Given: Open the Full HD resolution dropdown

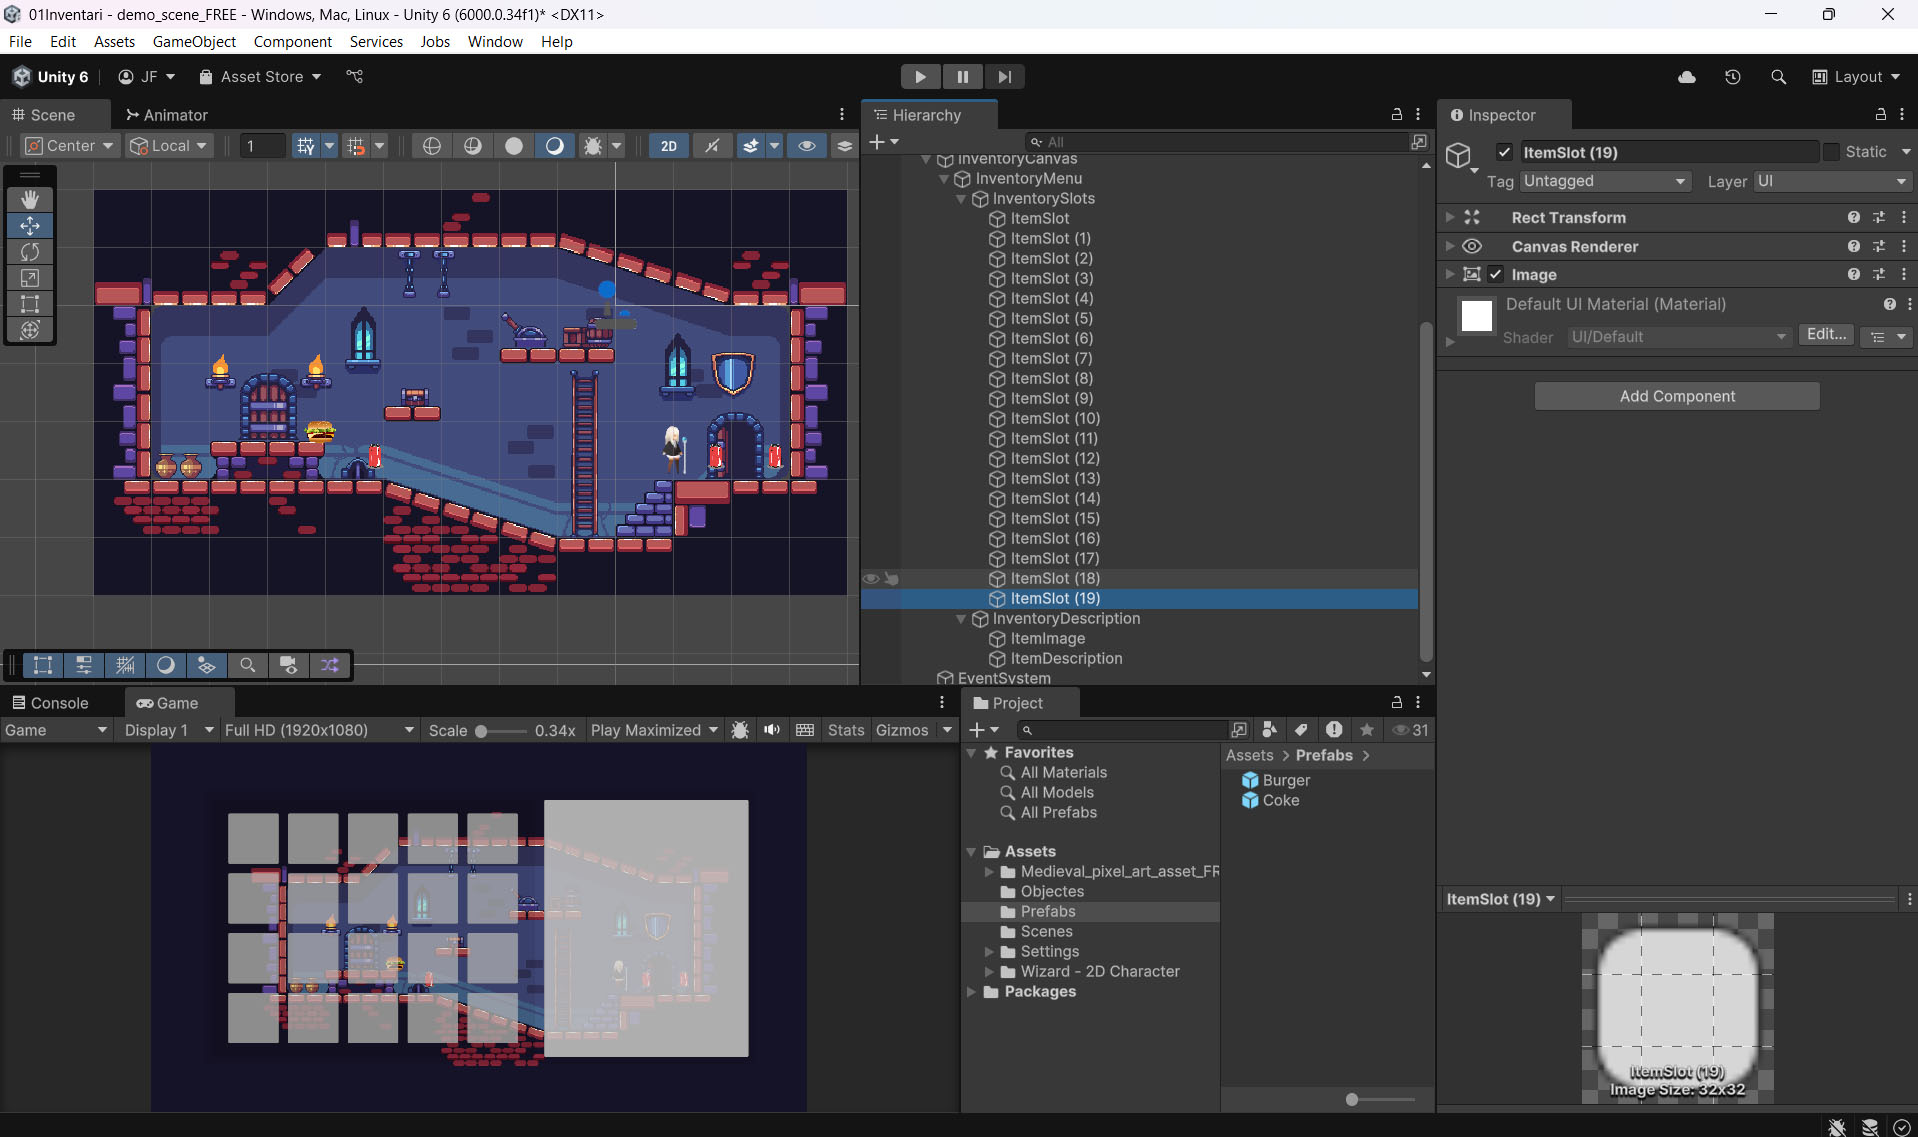Looking at the screenshot, I should pos(318,730).
